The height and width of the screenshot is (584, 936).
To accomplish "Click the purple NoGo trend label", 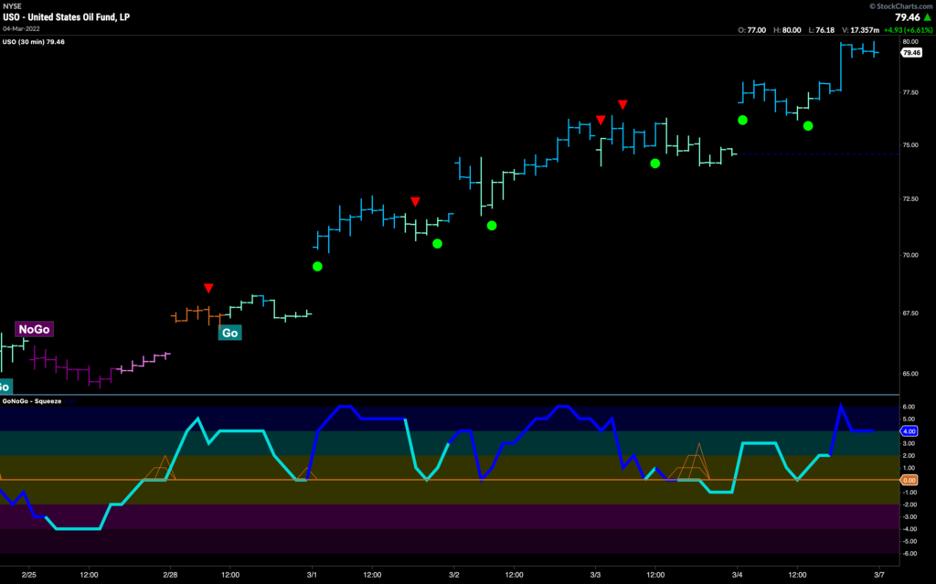I will 33,329.
